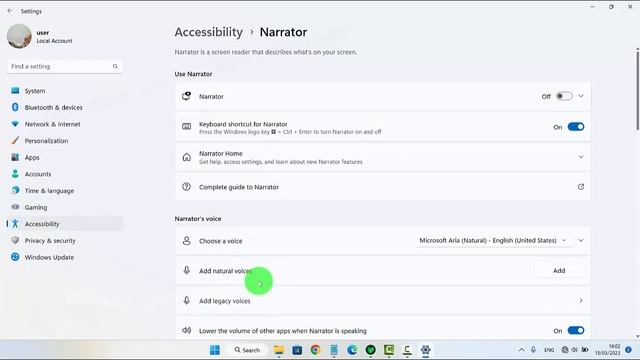Image resolution: width=640 pixels, height=360 pixels.
Task: Open Microsoft Edge from taskbar
Action: point(352,350)
